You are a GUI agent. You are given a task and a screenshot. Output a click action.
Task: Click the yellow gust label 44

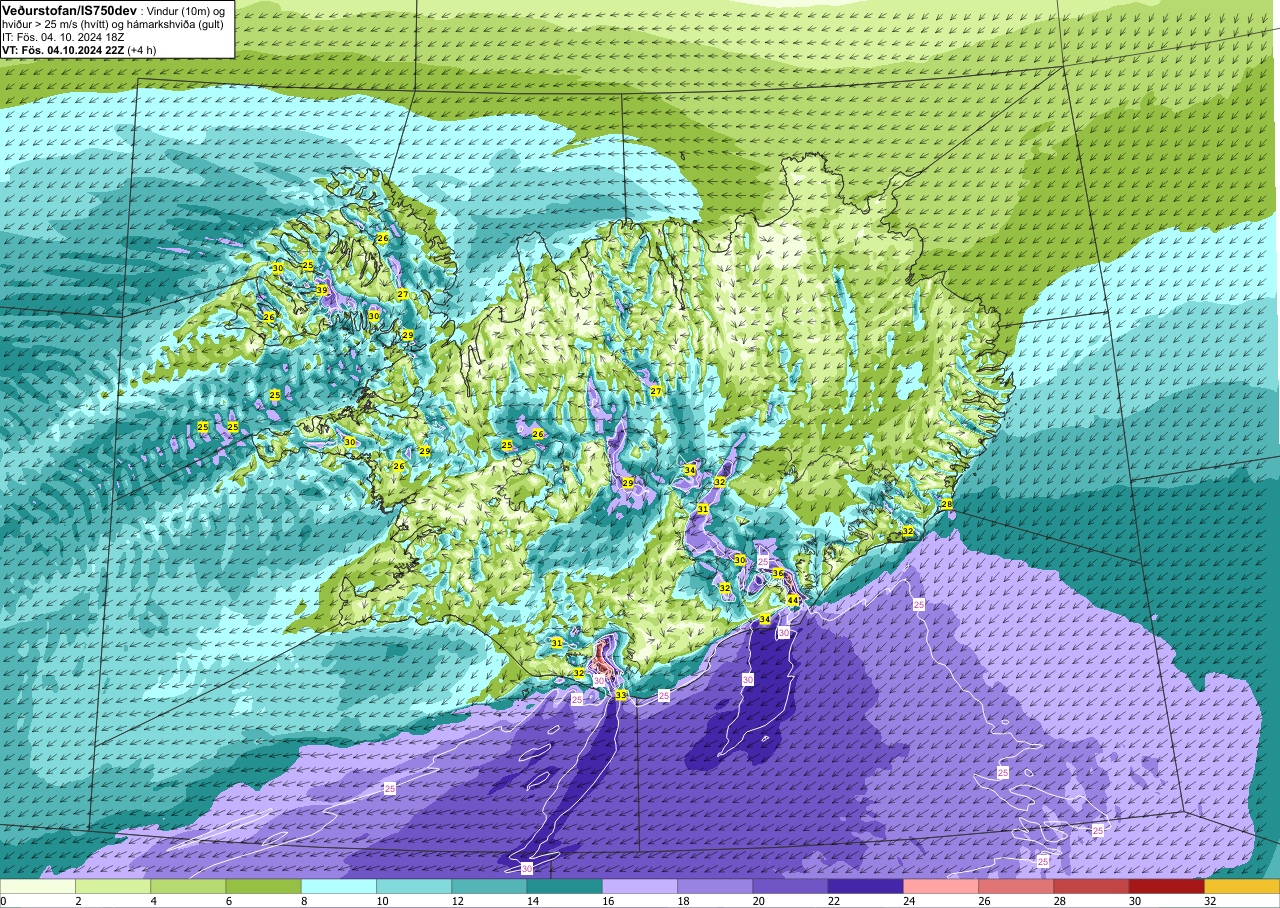[792, 600]
